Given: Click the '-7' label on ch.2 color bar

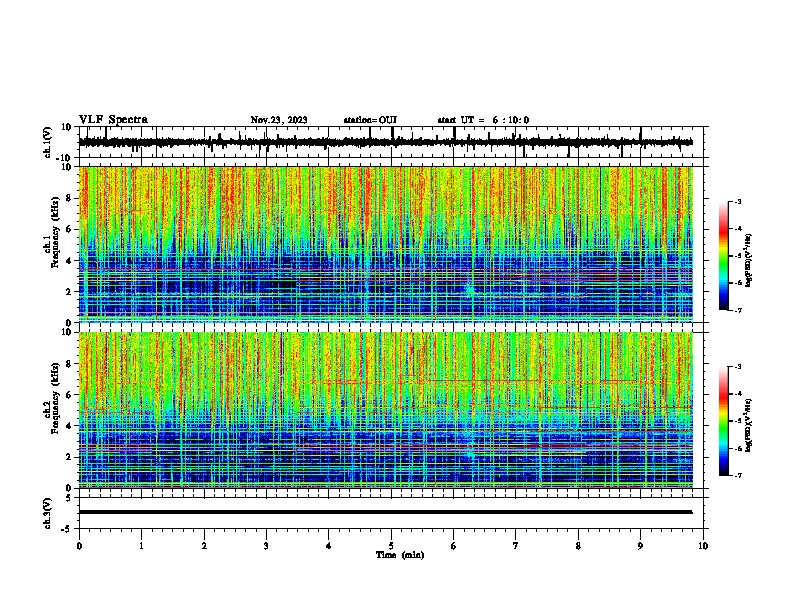Looking at the screenshot, I should [738, 475].
